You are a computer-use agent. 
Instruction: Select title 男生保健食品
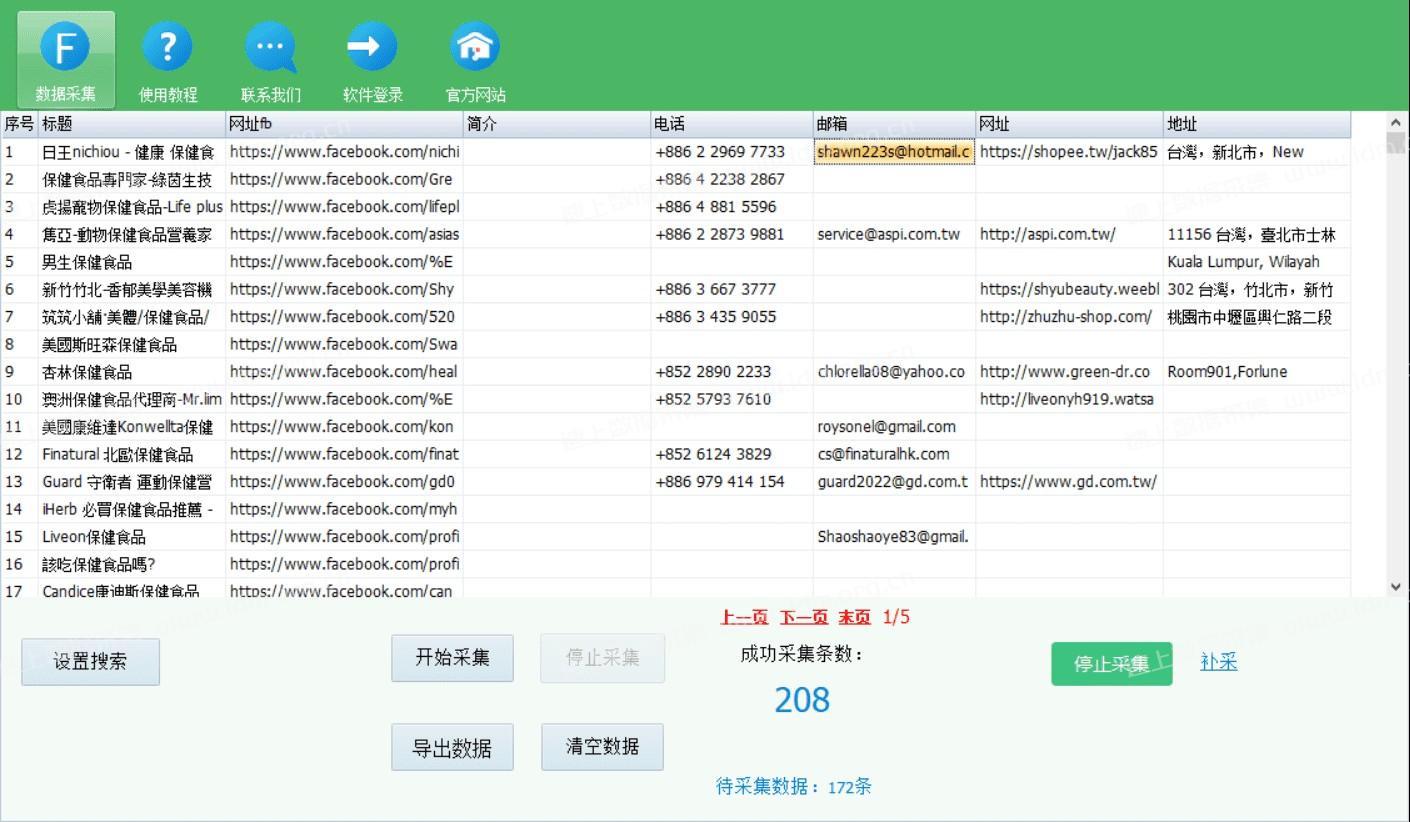(131, 262)
